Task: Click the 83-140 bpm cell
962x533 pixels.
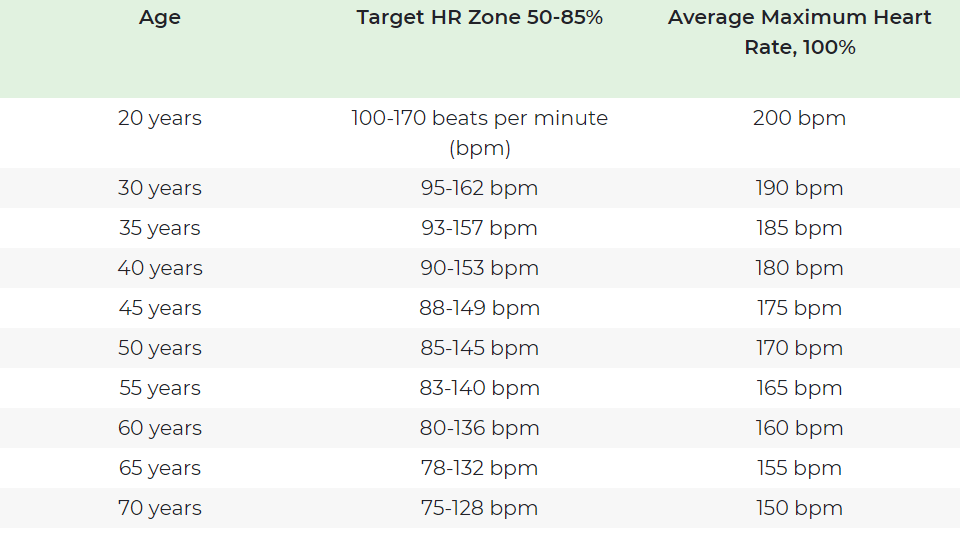Action: [479, 388]
